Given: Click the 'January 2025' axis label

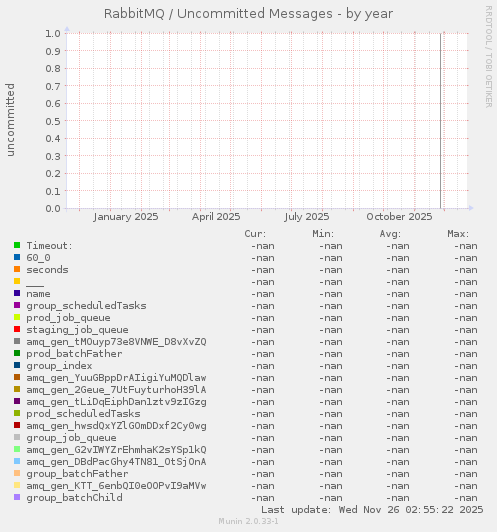Looking at the screenshot, I should point(126,217).
